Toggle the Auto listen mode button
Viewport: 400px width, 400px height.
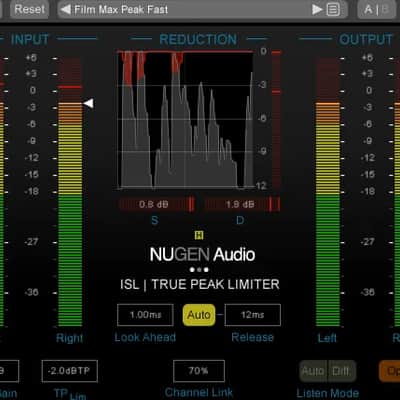tap(313, 371)
